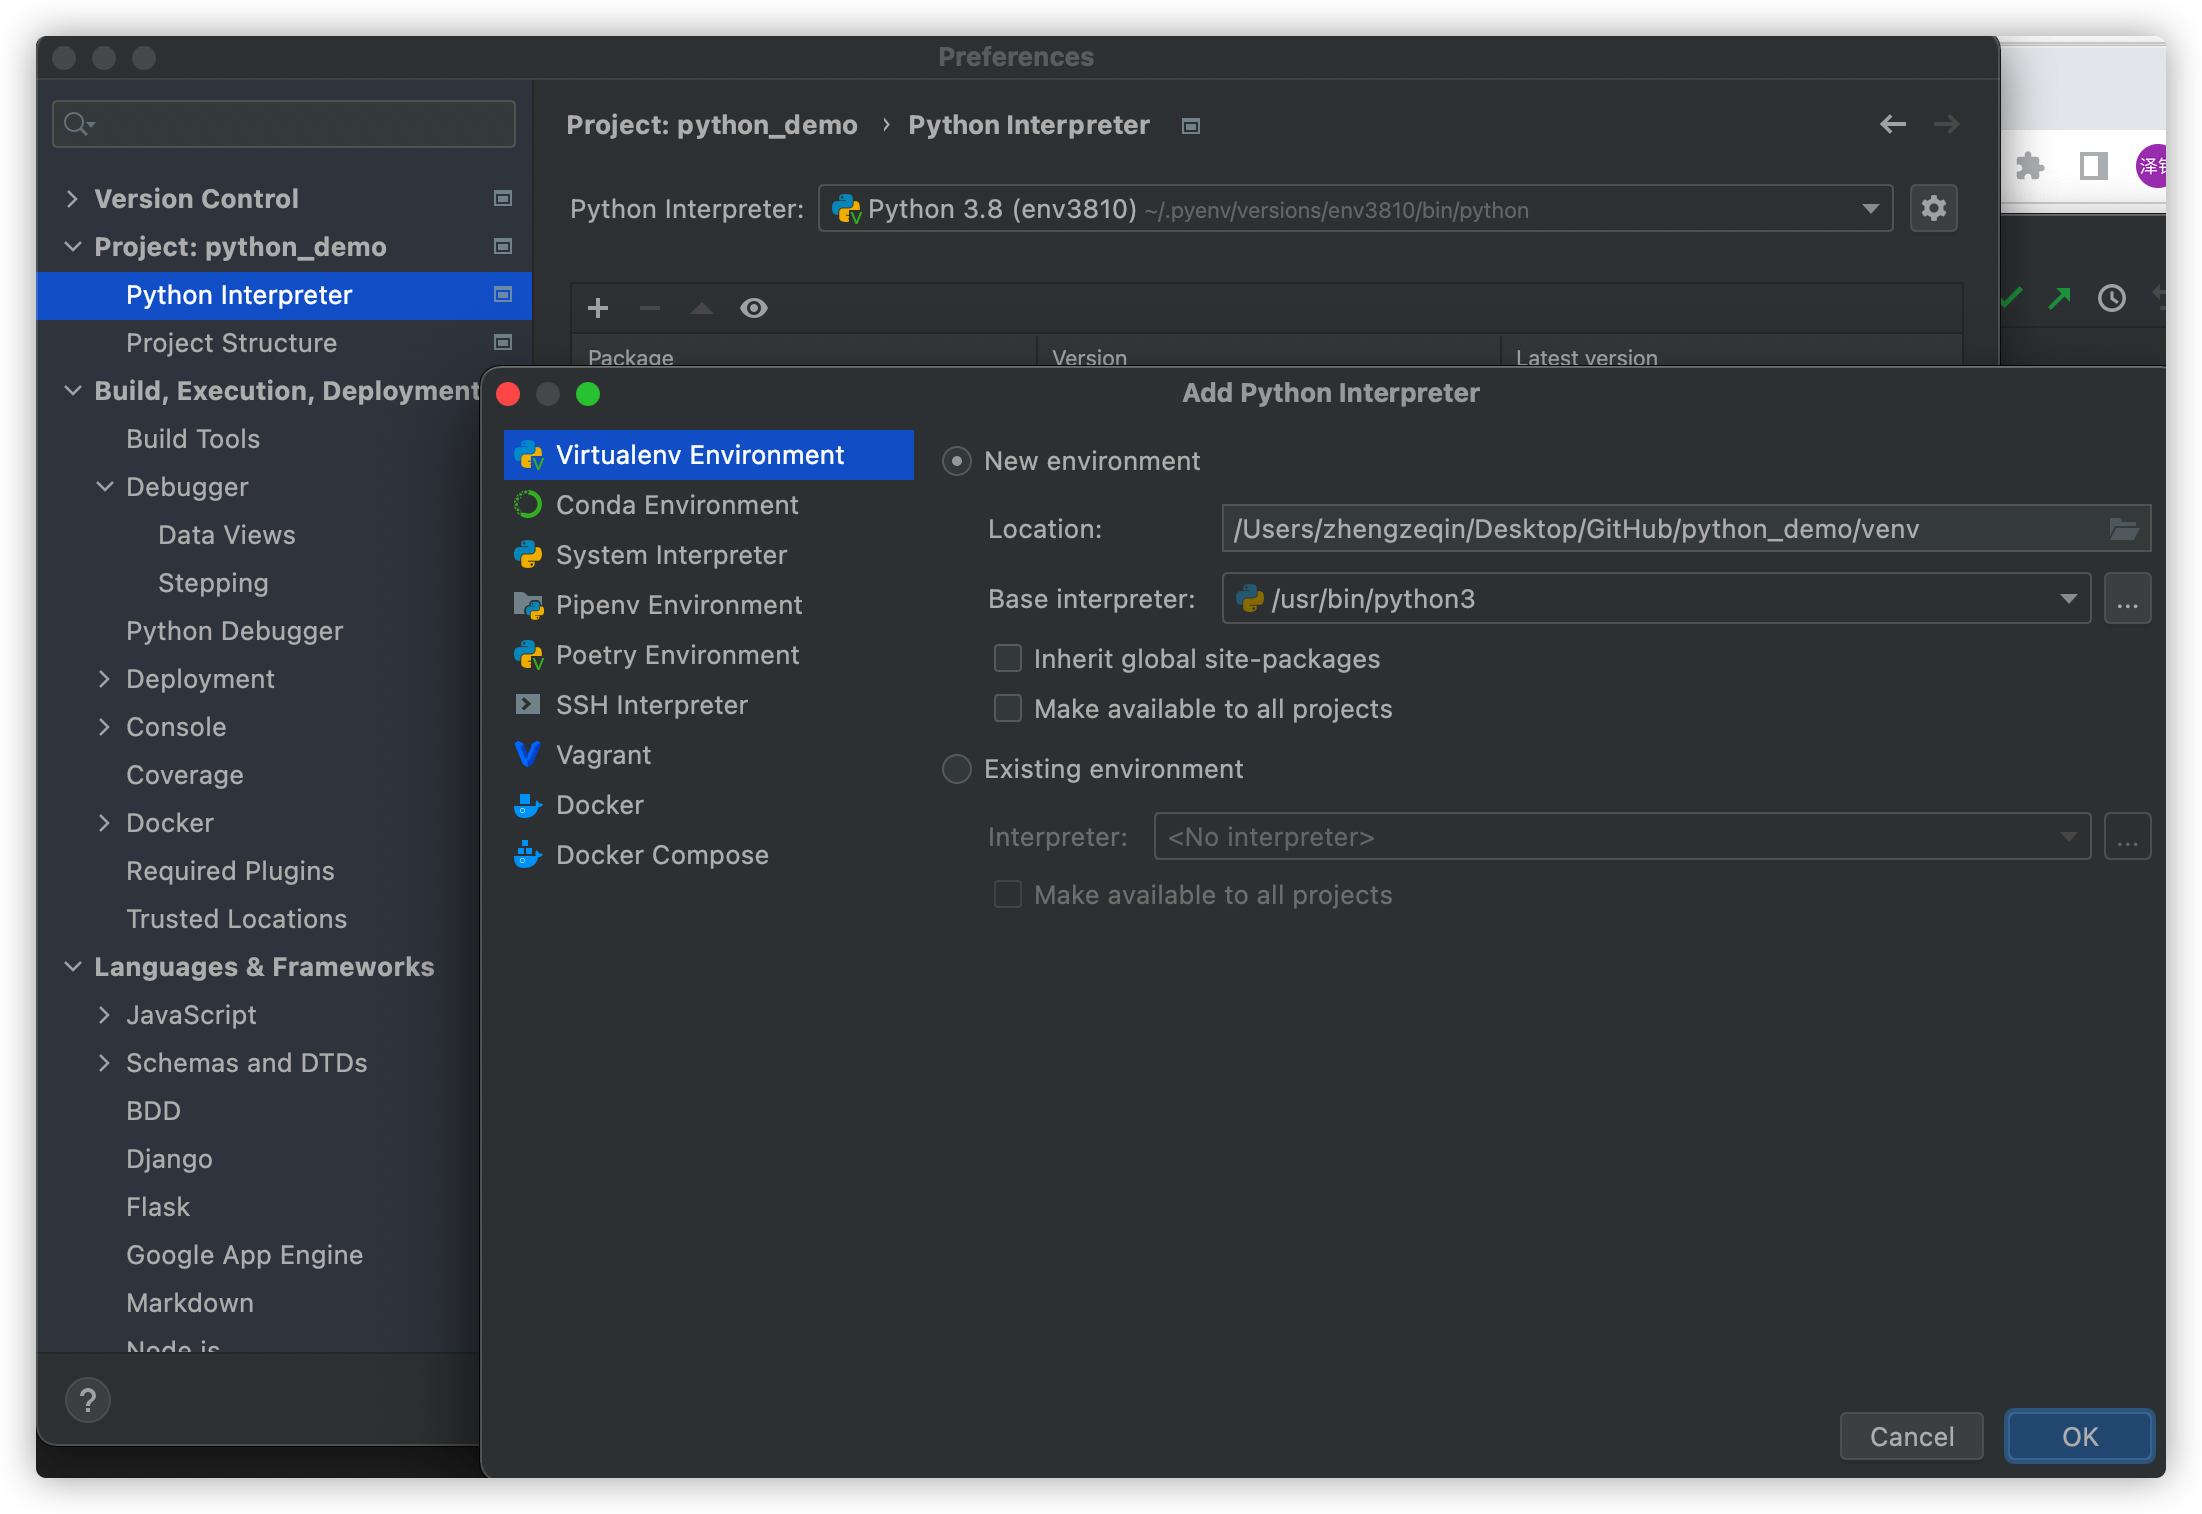Open help question mark button

(88, 1400)
